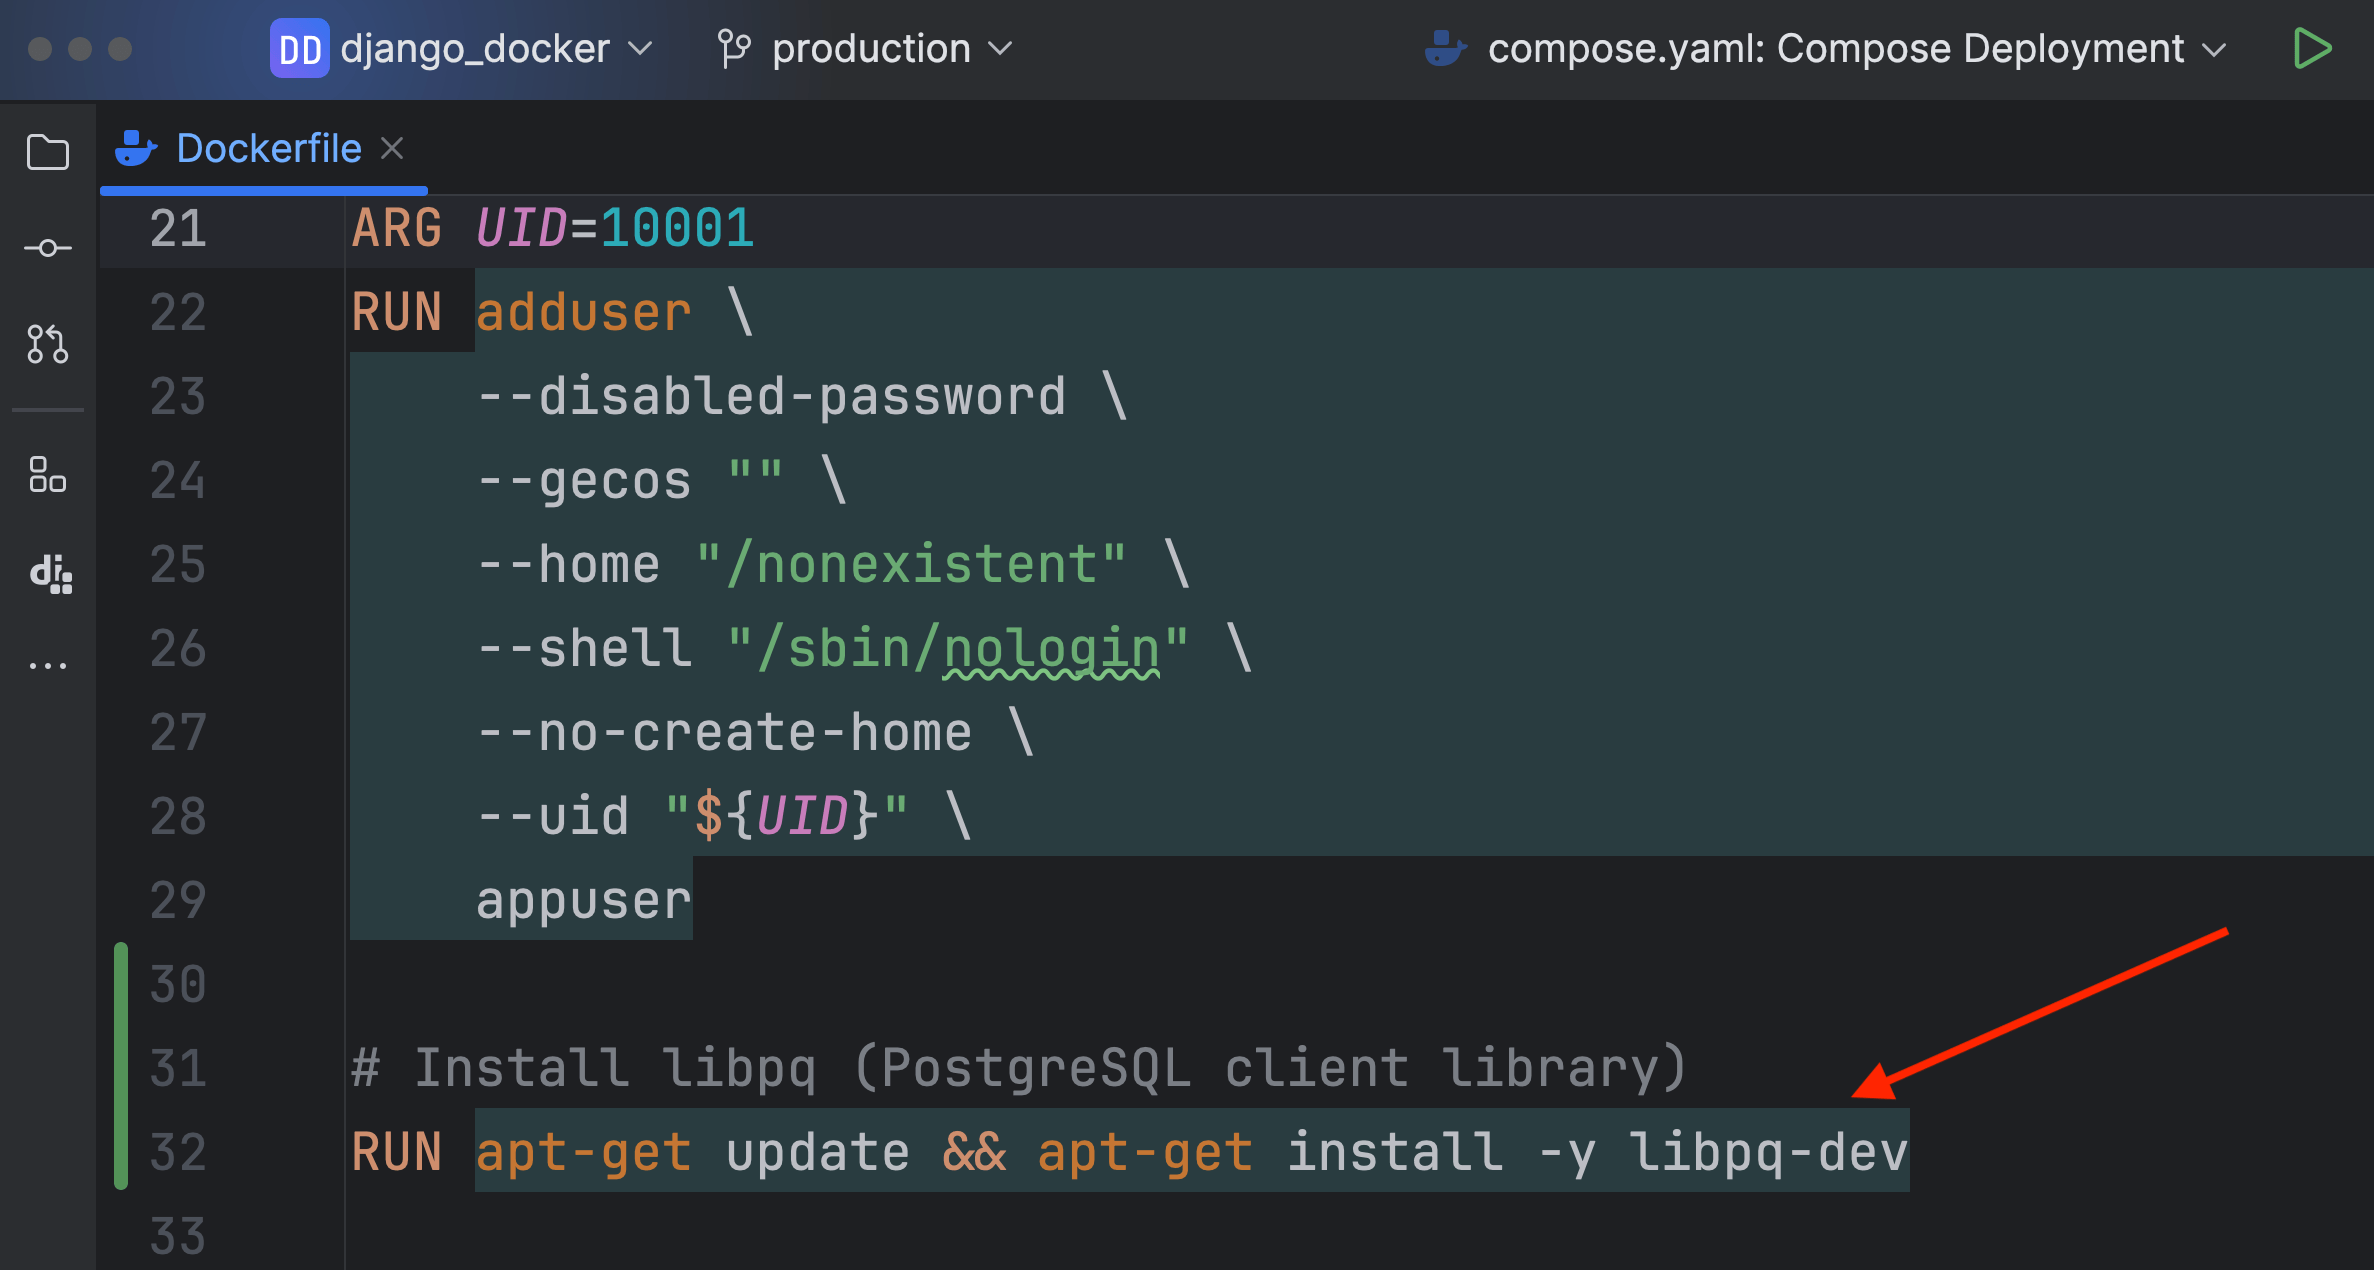Expand the django_docker project dropdown
This screenshot has width=2374, height=1270.
tap(640, 48)
